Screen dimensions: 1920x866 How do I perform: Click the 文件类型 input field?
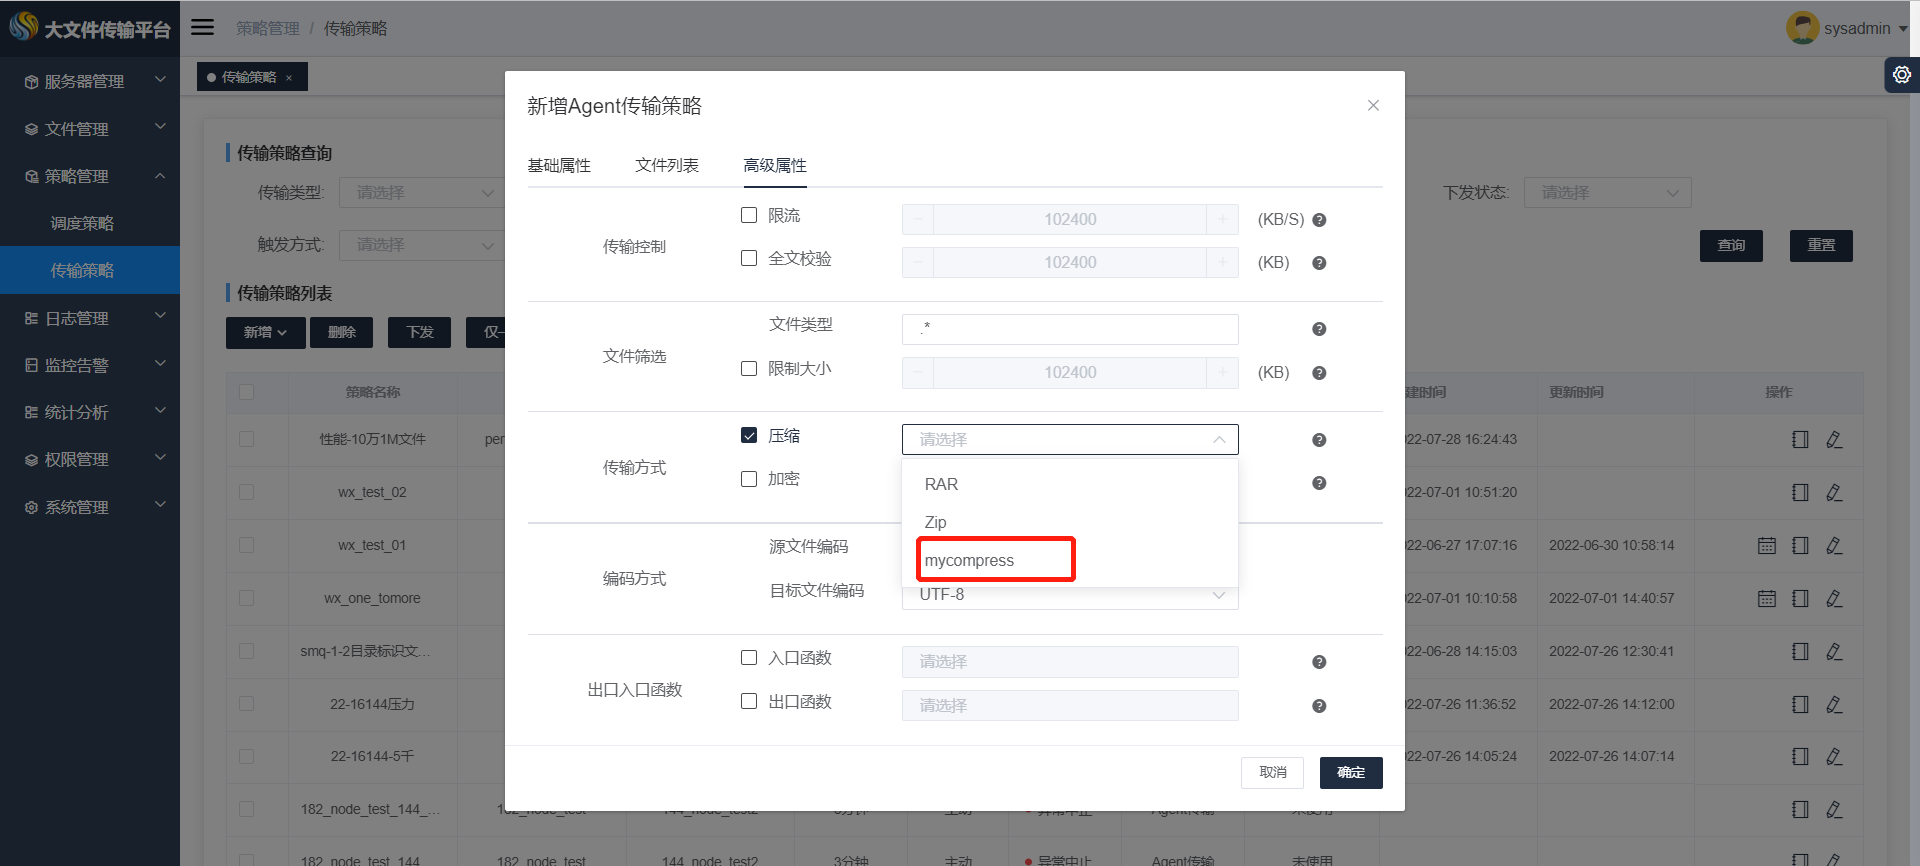(1069, 329)
